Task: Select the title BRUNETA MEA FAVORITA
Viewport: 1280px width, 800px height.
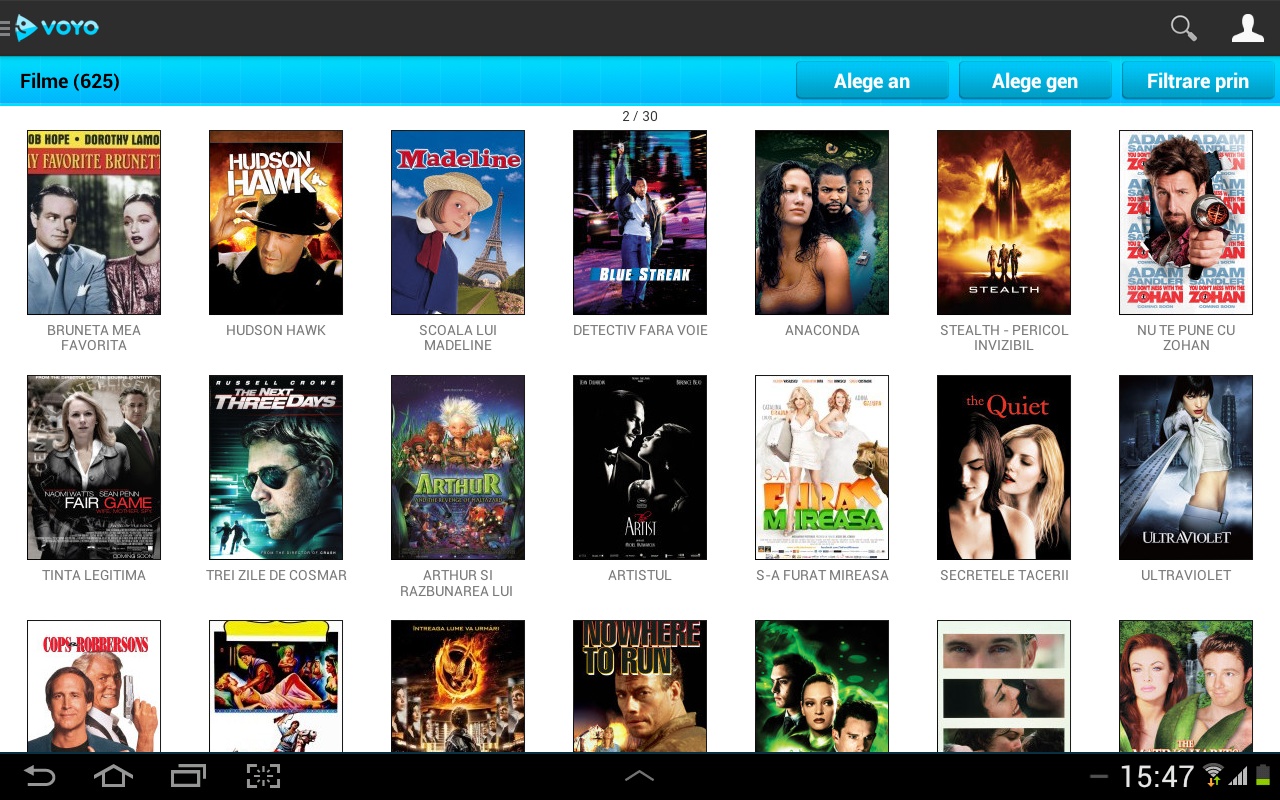Action: point(94,338)
